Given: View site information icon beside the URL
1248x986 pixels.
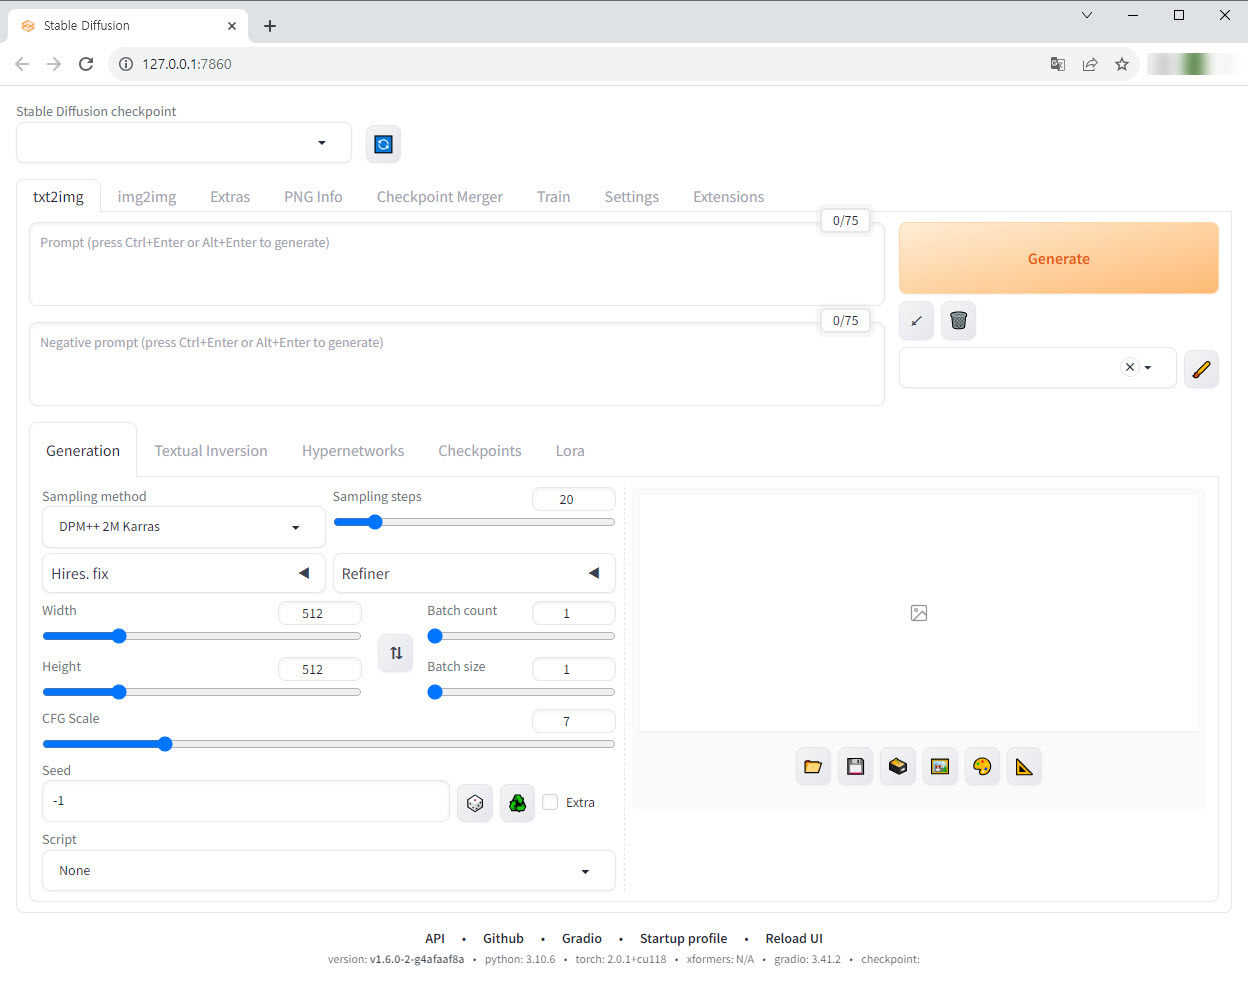Looking at the screenshot, I should pyautogui.click(x=126, y=64).
